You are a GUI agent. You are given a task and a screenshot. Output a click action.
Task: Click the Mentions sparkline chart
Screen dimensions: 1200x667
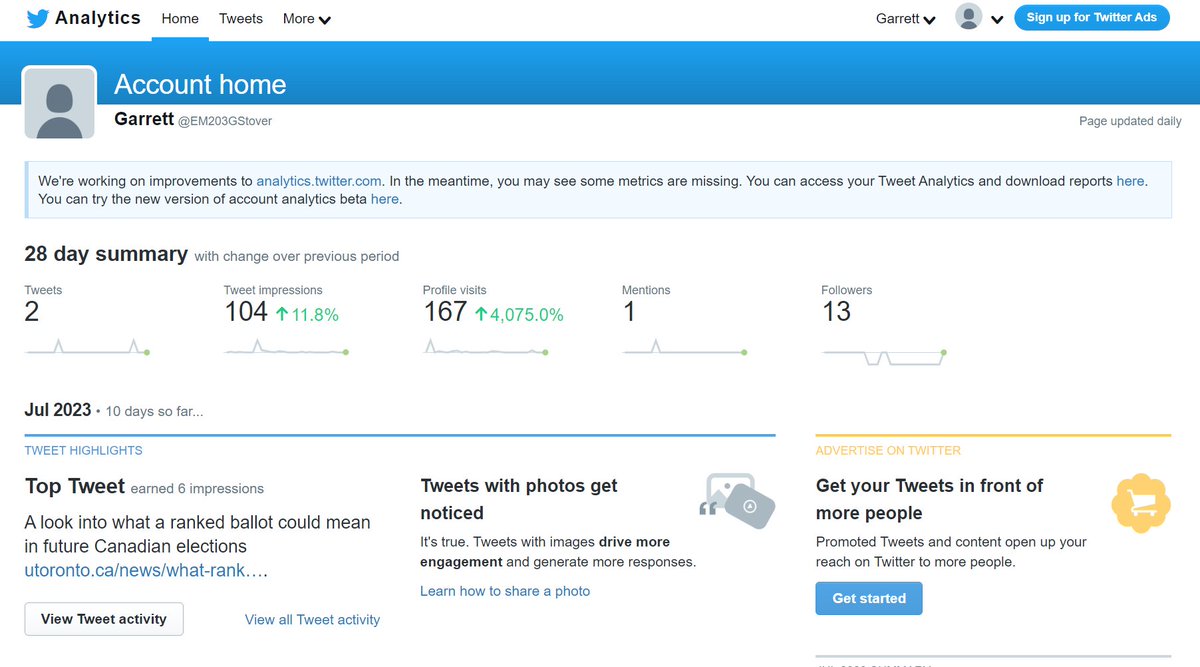[x=685, y=347]
